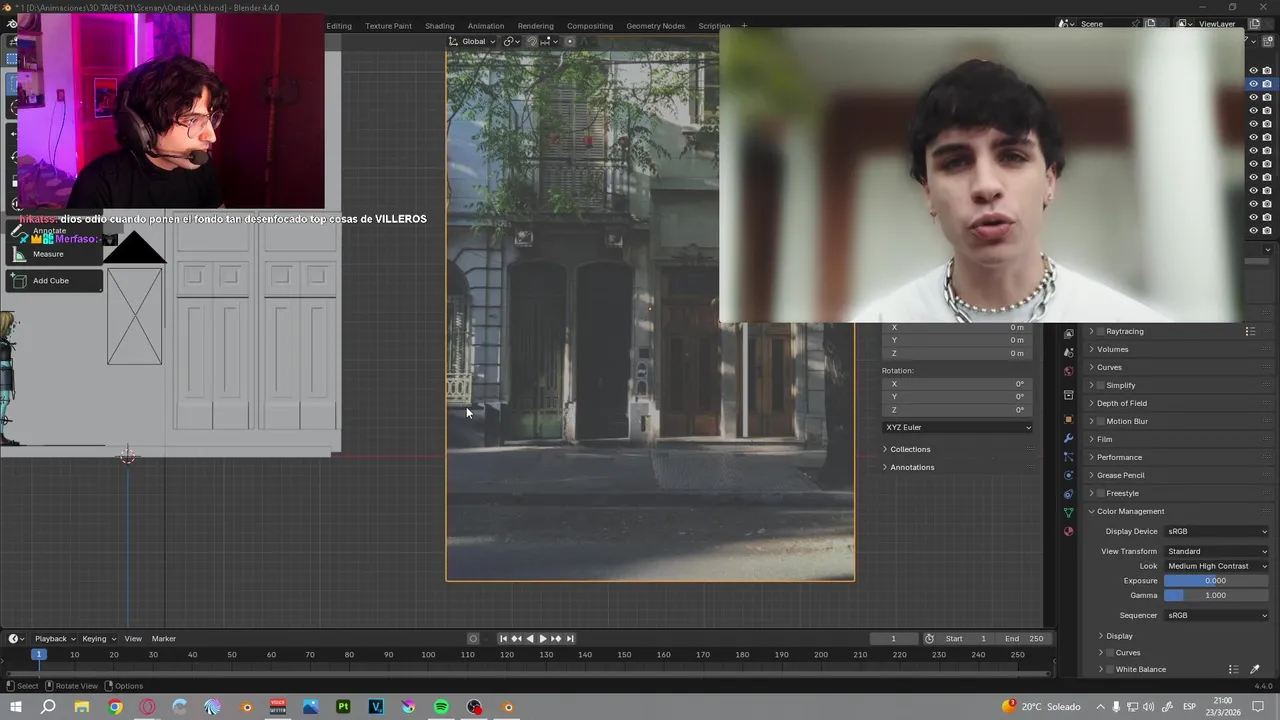Enable the Freestyle checkbox
This screenshot has height=720, width=1280.
(1101, 493)
